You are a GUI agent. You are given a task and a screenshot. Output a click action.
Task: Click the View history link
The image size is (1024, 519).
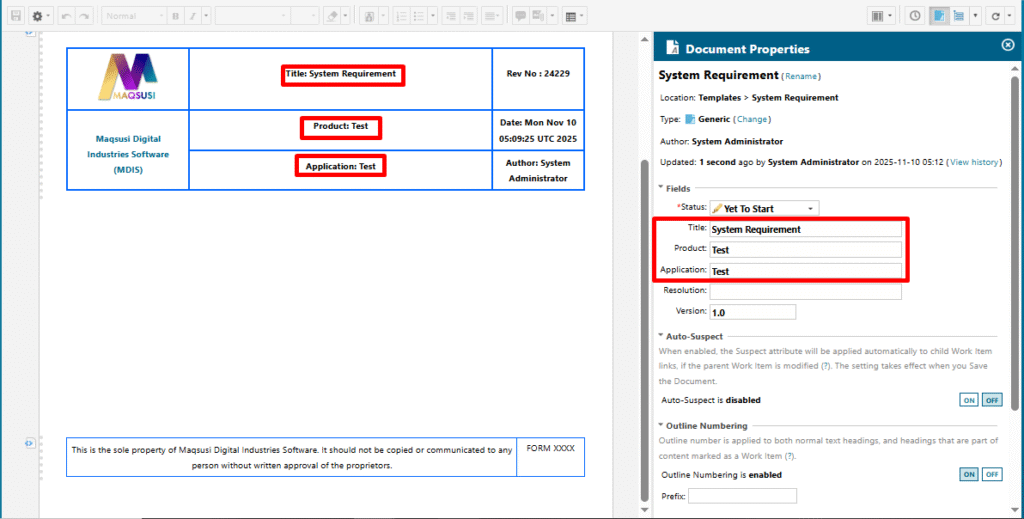(973, 162)
